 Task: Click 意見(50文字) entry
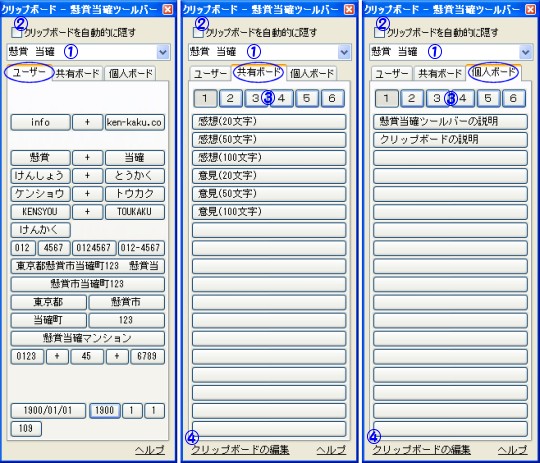269,194
